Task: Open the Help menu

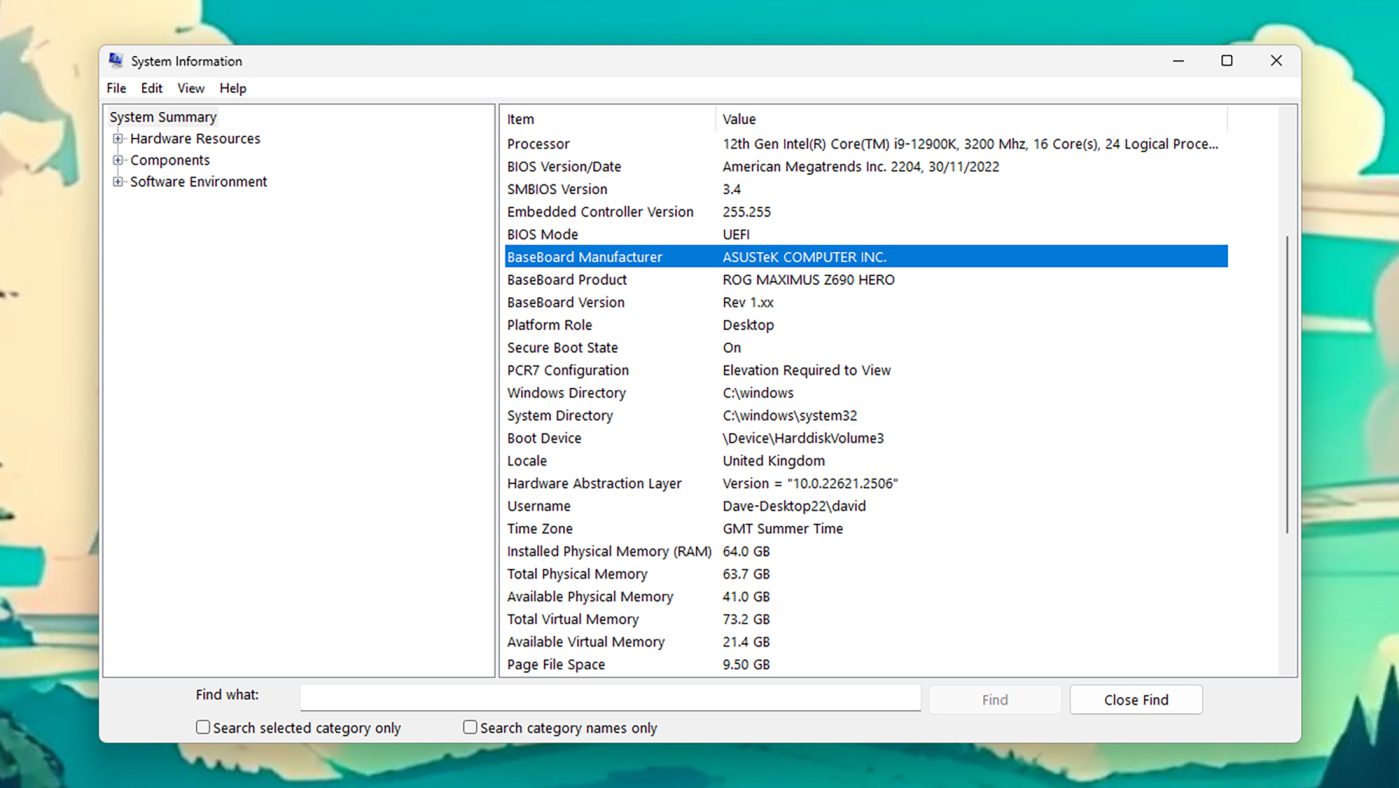Action: click(233, 88)
